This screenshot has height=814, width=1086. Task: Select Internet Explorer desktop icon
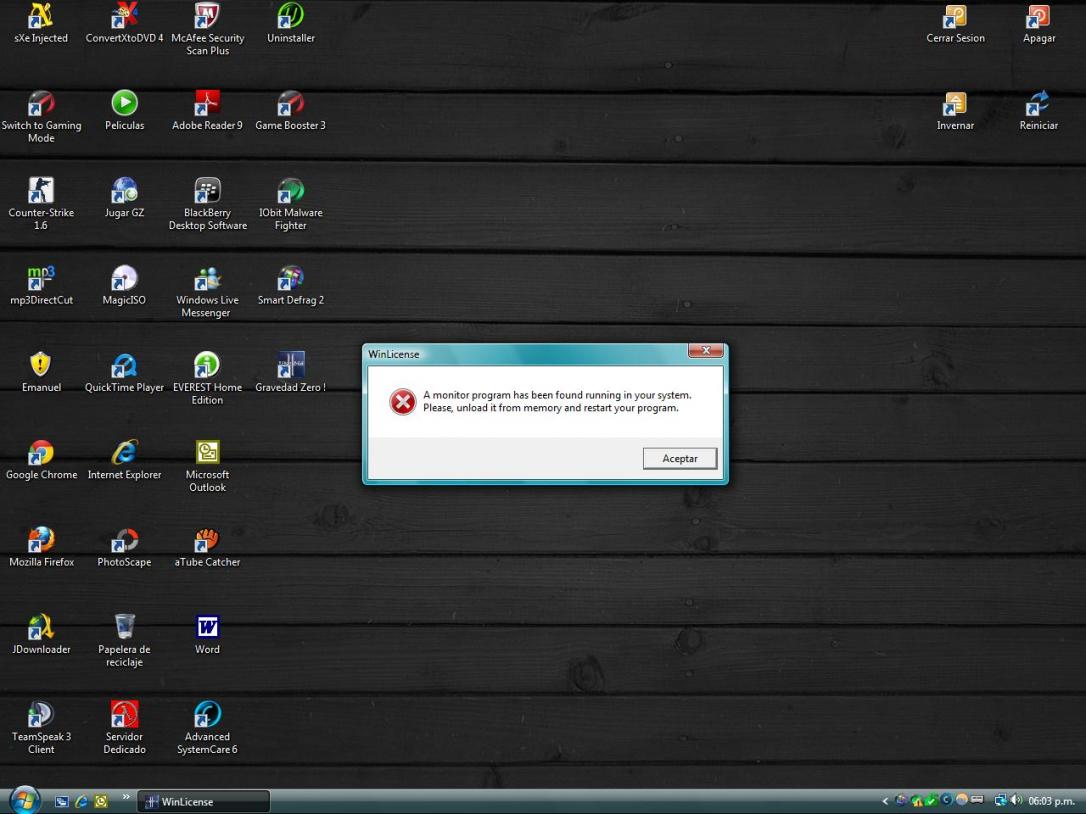point(125,459)
